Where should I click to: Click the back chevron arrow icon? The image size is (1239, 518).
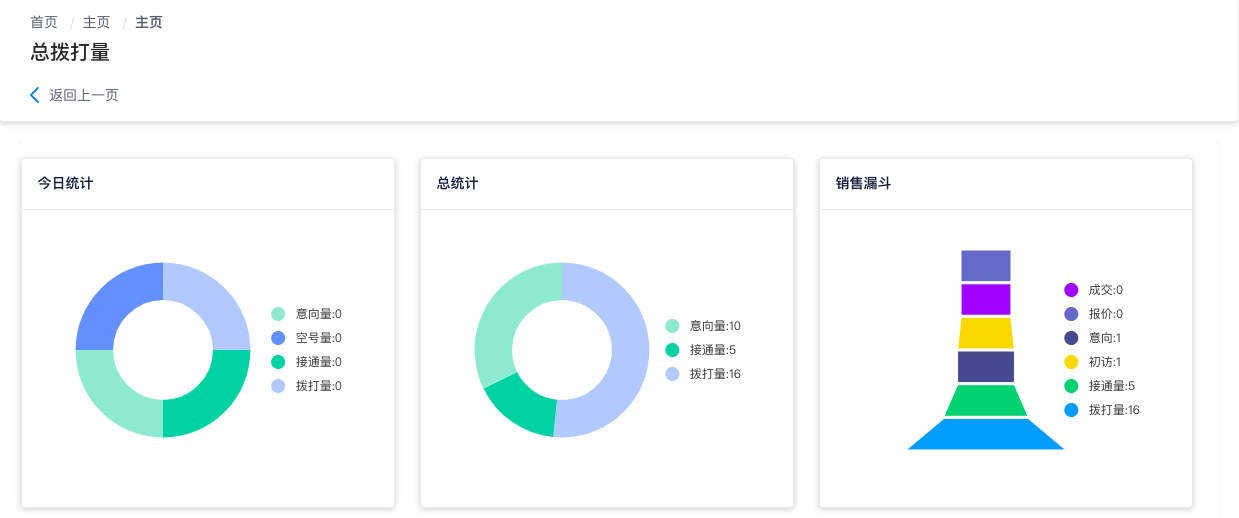tap(35, 95)
